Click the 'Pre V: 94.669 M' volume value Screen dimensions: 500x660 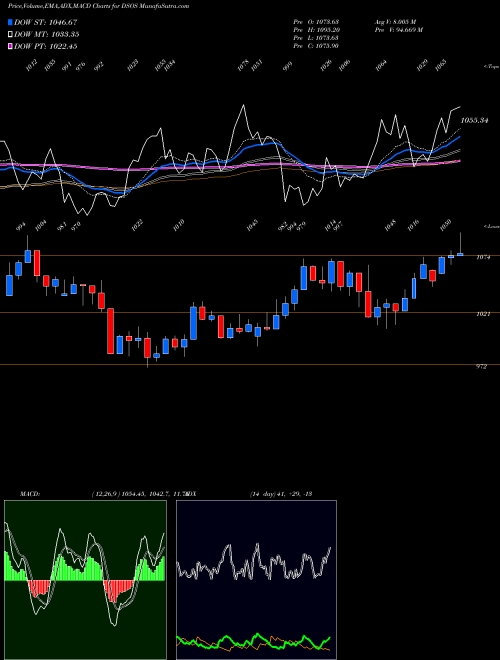398,30
